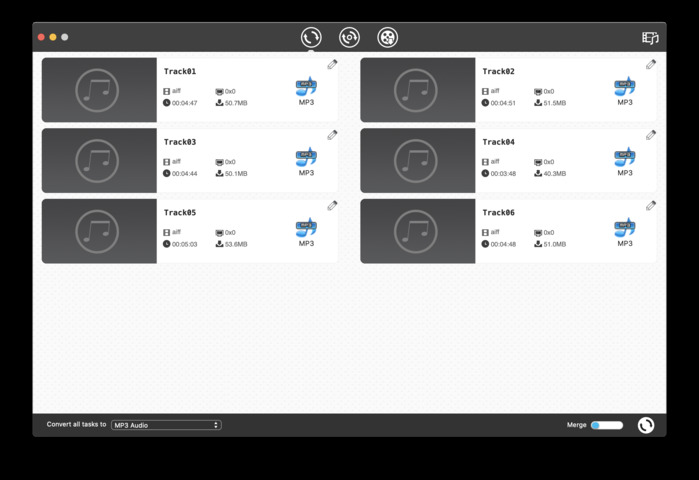
Task: Switch to the Download tab icon in the toolbar
Action: point(349,37)
